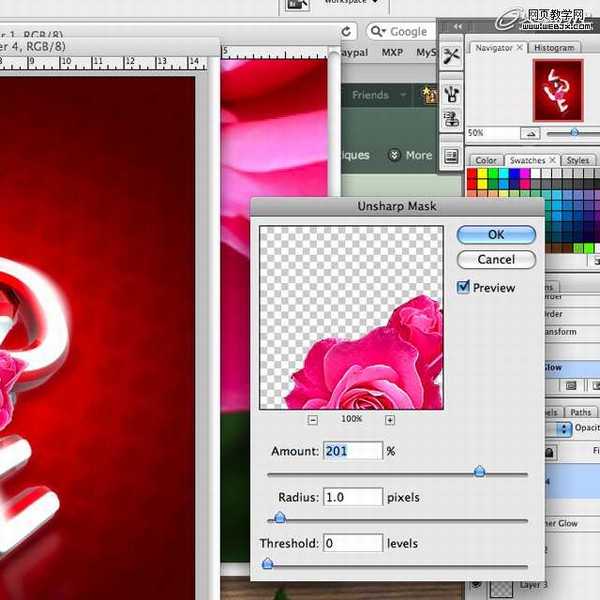This screenshot has width=600, height=600.
Task: Click the Google search magnifier icon
Action: click(x=377, y=32)
